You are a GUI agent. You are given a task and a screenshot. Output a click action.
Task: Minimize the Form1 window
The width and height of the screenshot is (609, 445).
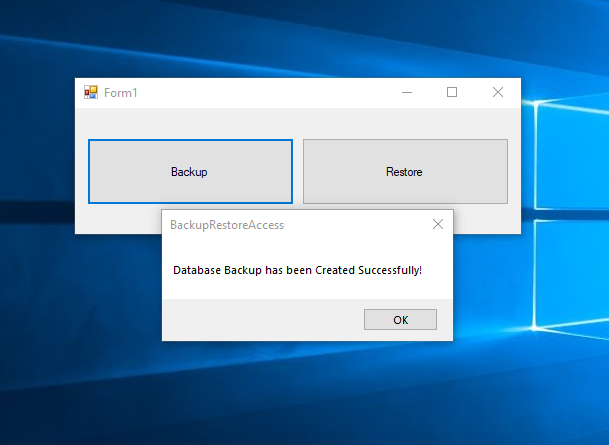(x=407, y=92)
